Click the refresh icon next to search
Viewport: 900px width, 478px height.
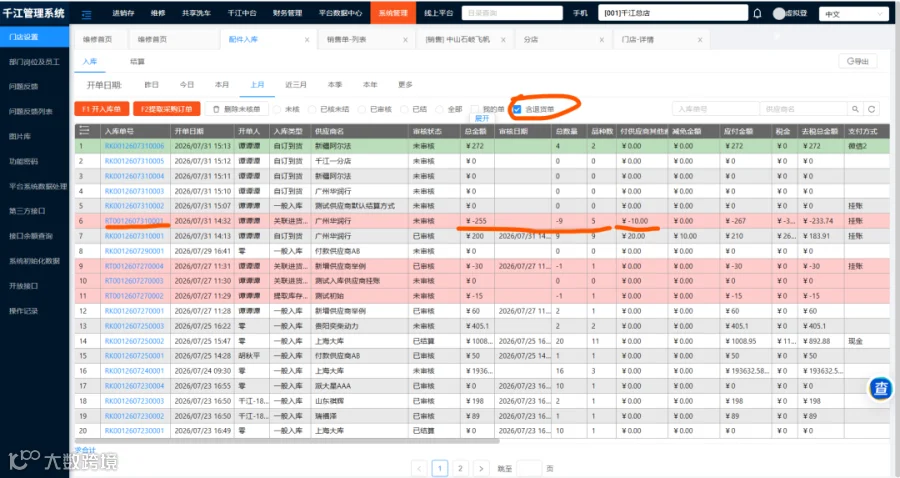[871, 109]
